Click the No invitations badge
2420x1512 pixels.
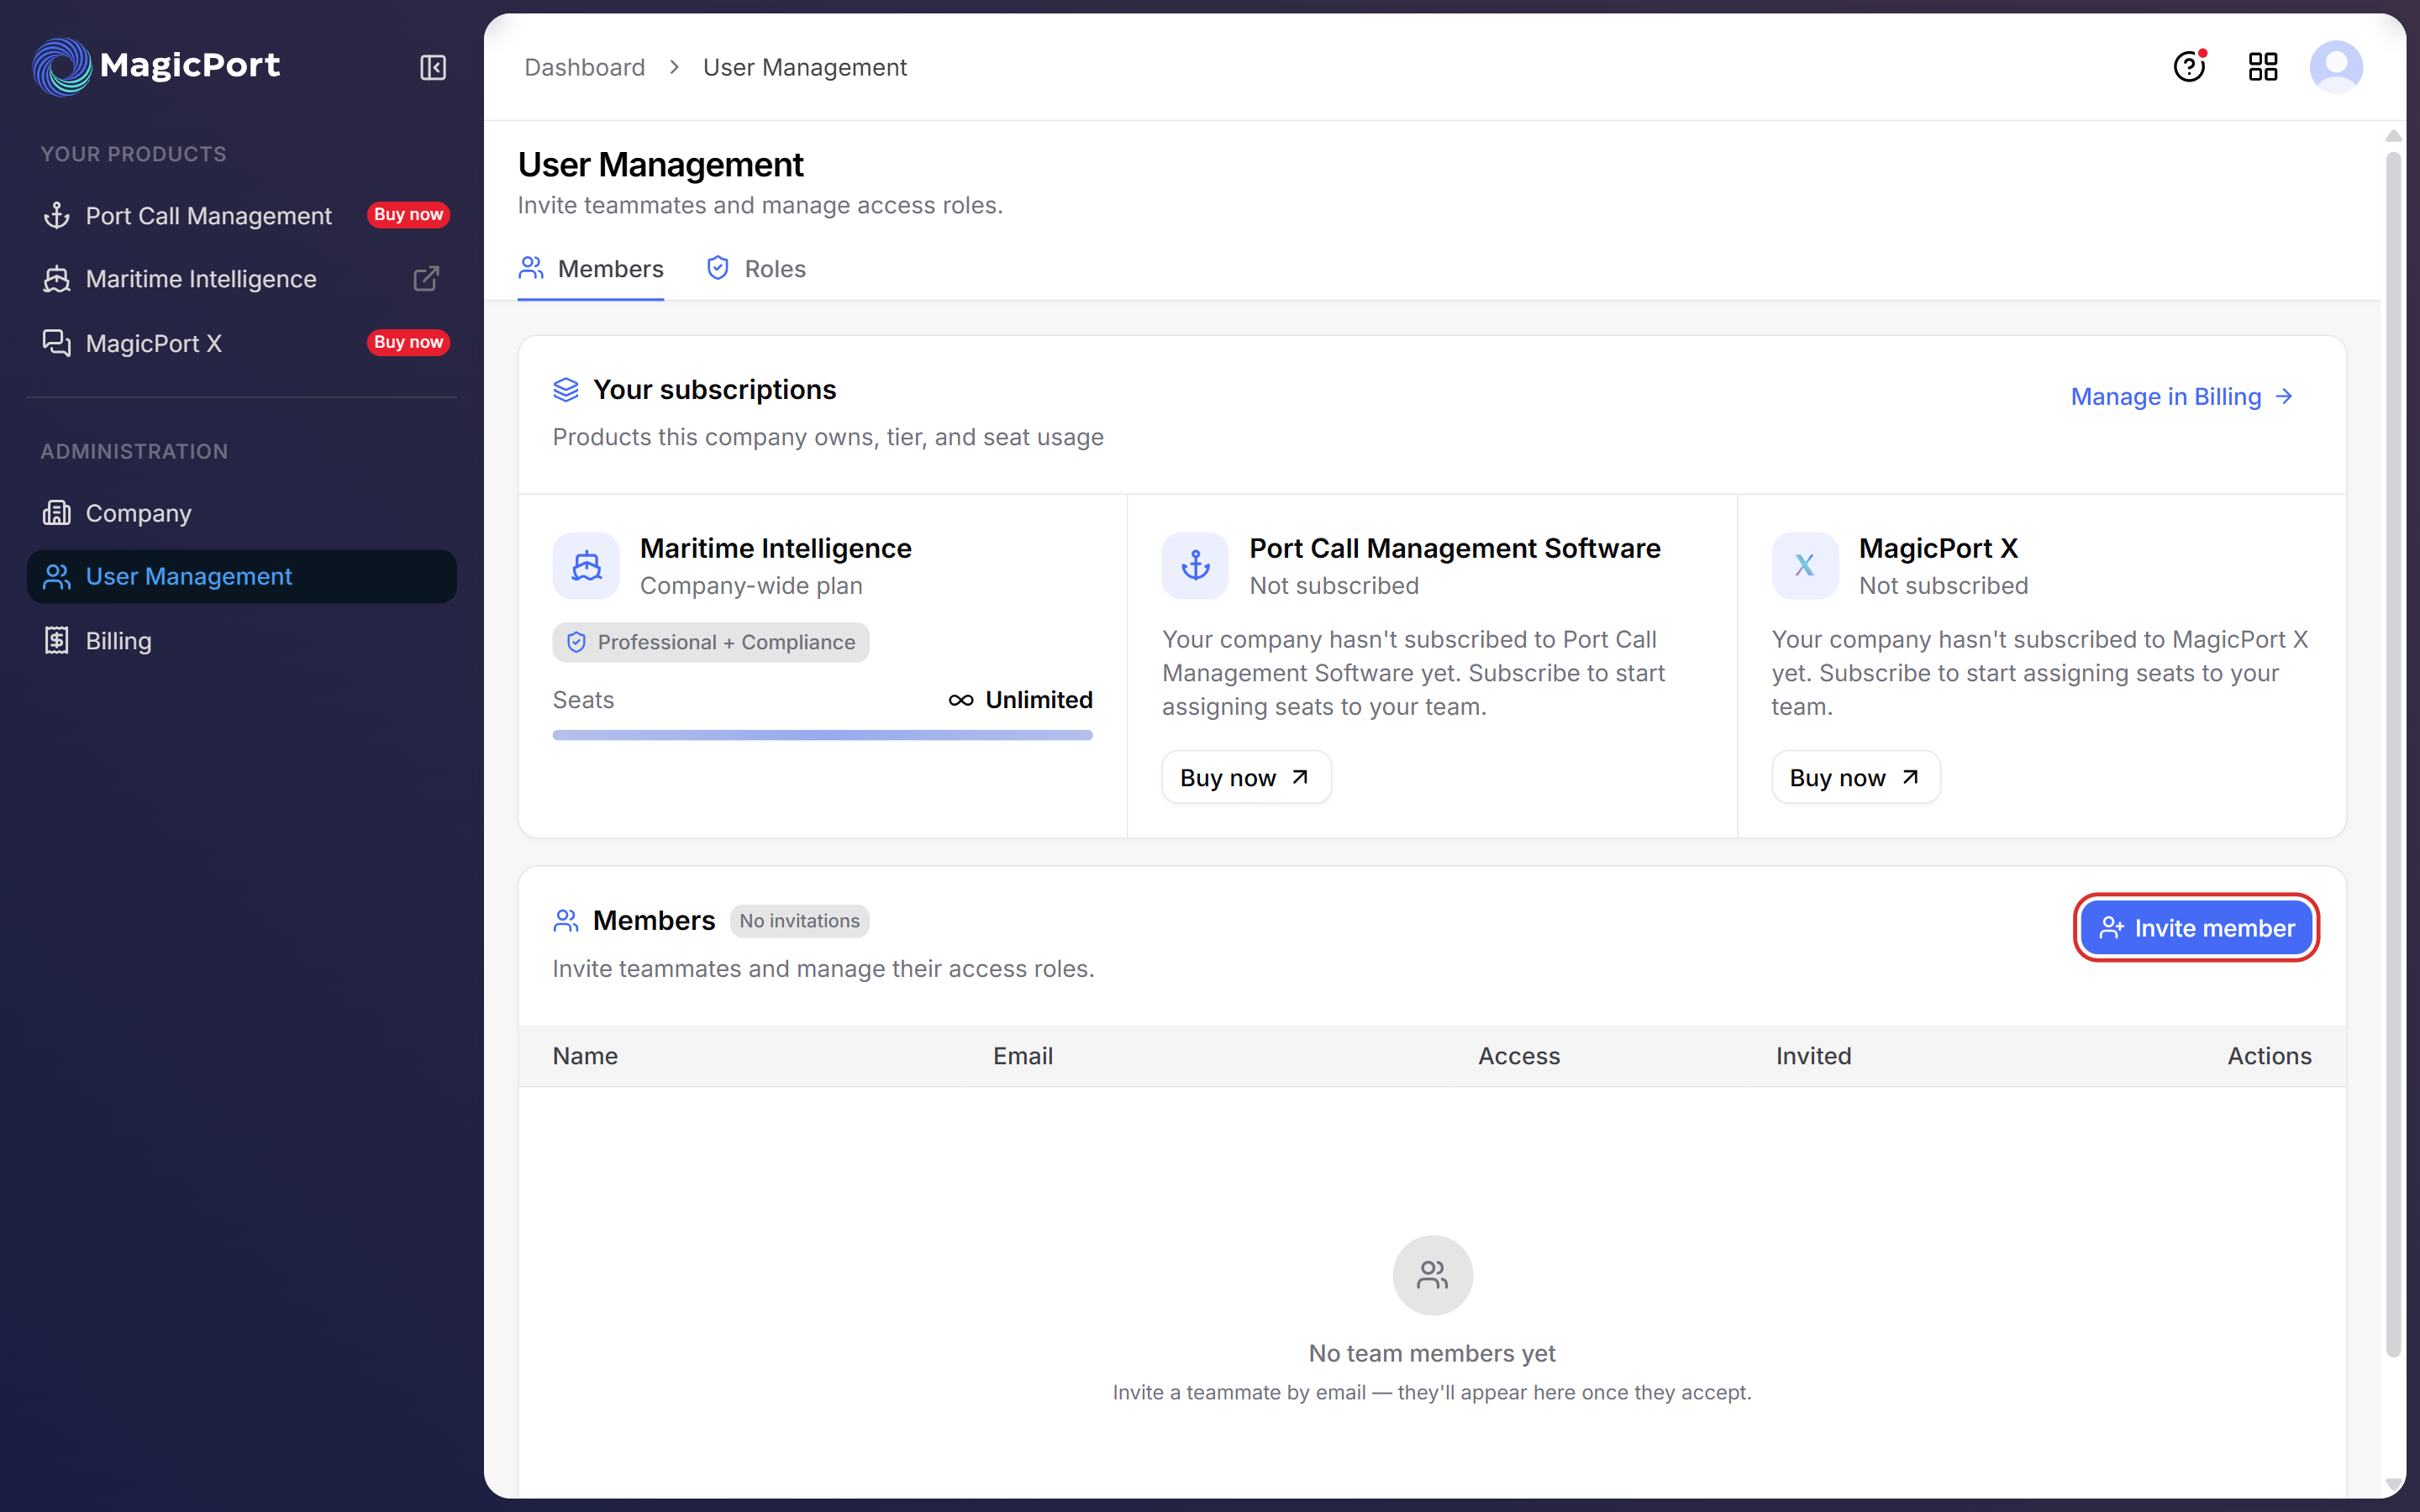tap(799, 921)
